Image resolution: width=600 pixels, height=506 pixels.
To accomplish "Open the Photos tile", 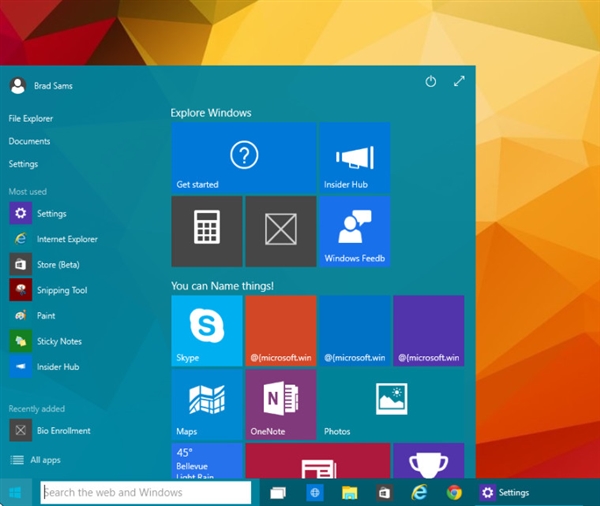I will (x=390, y=405).
